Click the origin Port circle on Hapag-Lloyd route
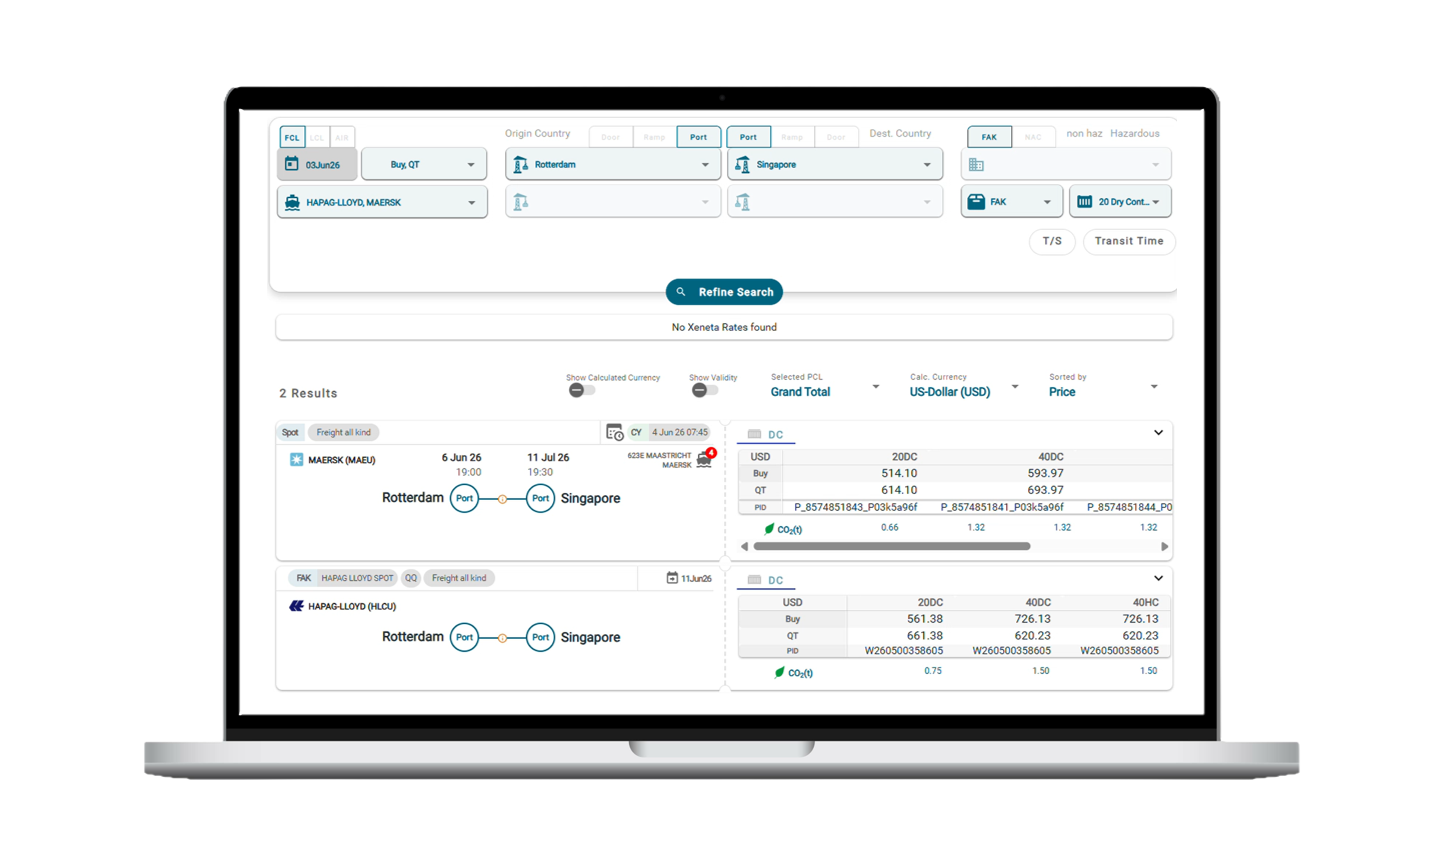1444x866 pixels. (464, 637)
